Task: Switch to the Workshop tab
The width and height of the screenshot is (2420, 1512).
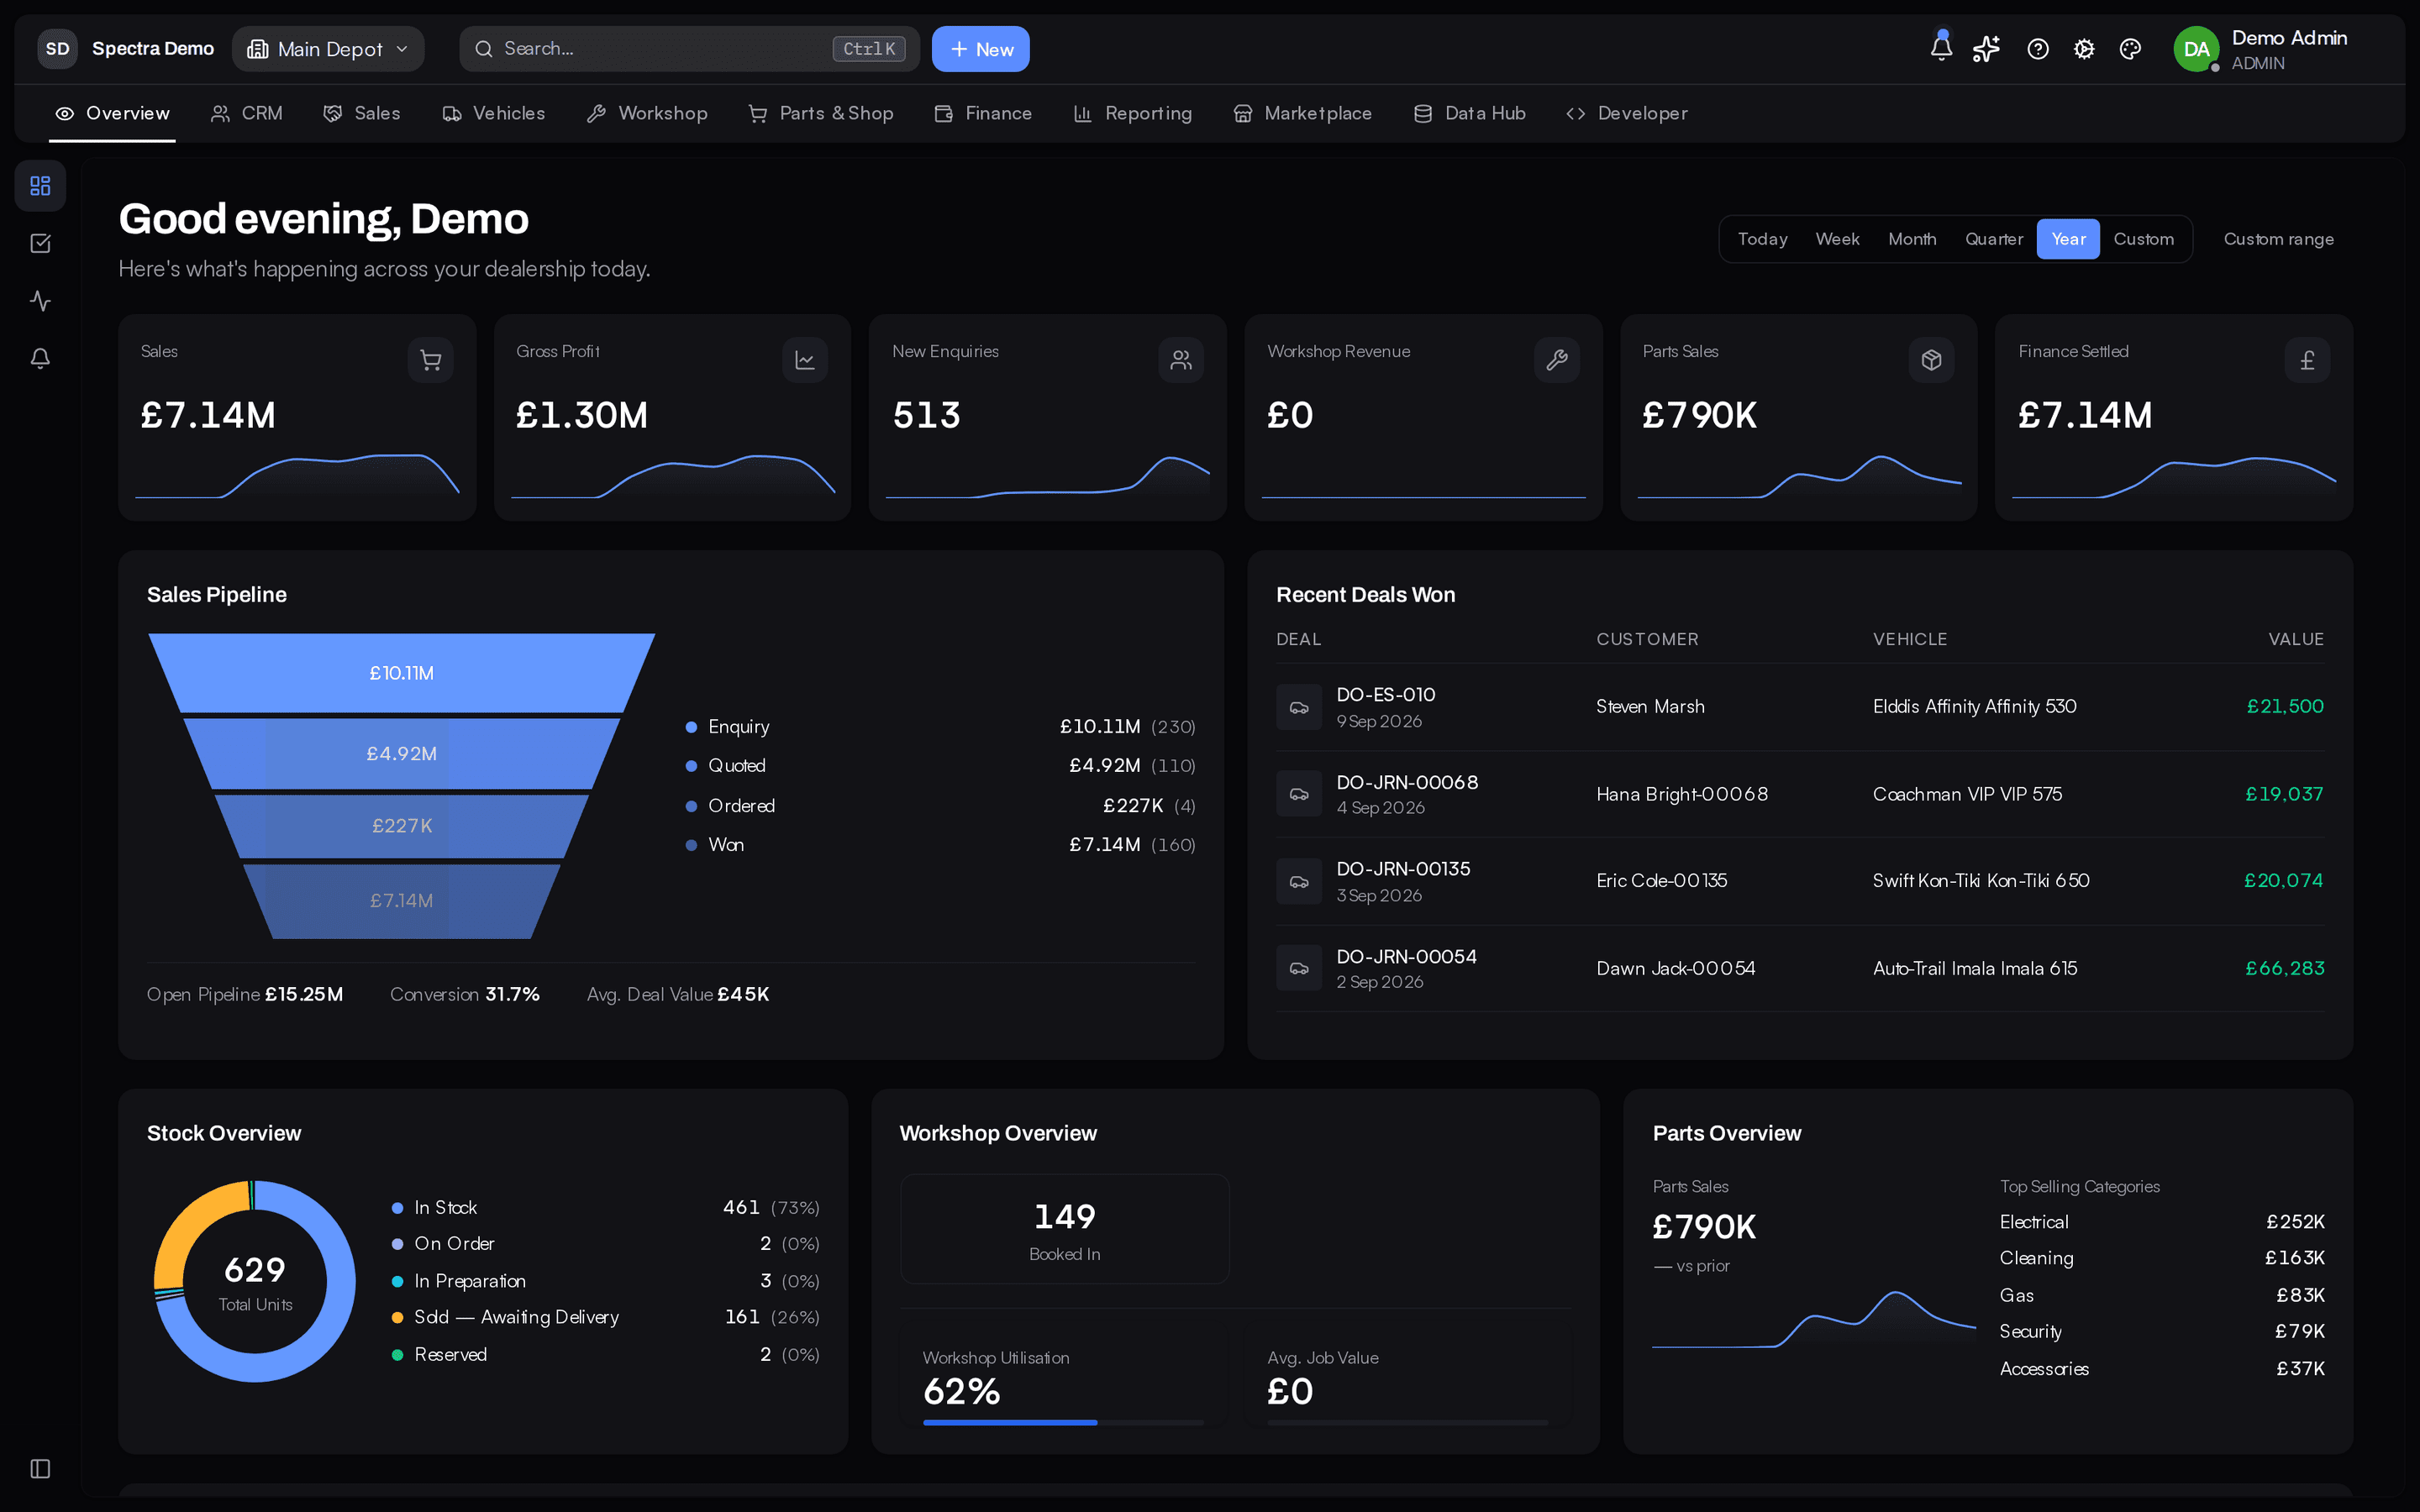Action: click(x=647, y=114)
